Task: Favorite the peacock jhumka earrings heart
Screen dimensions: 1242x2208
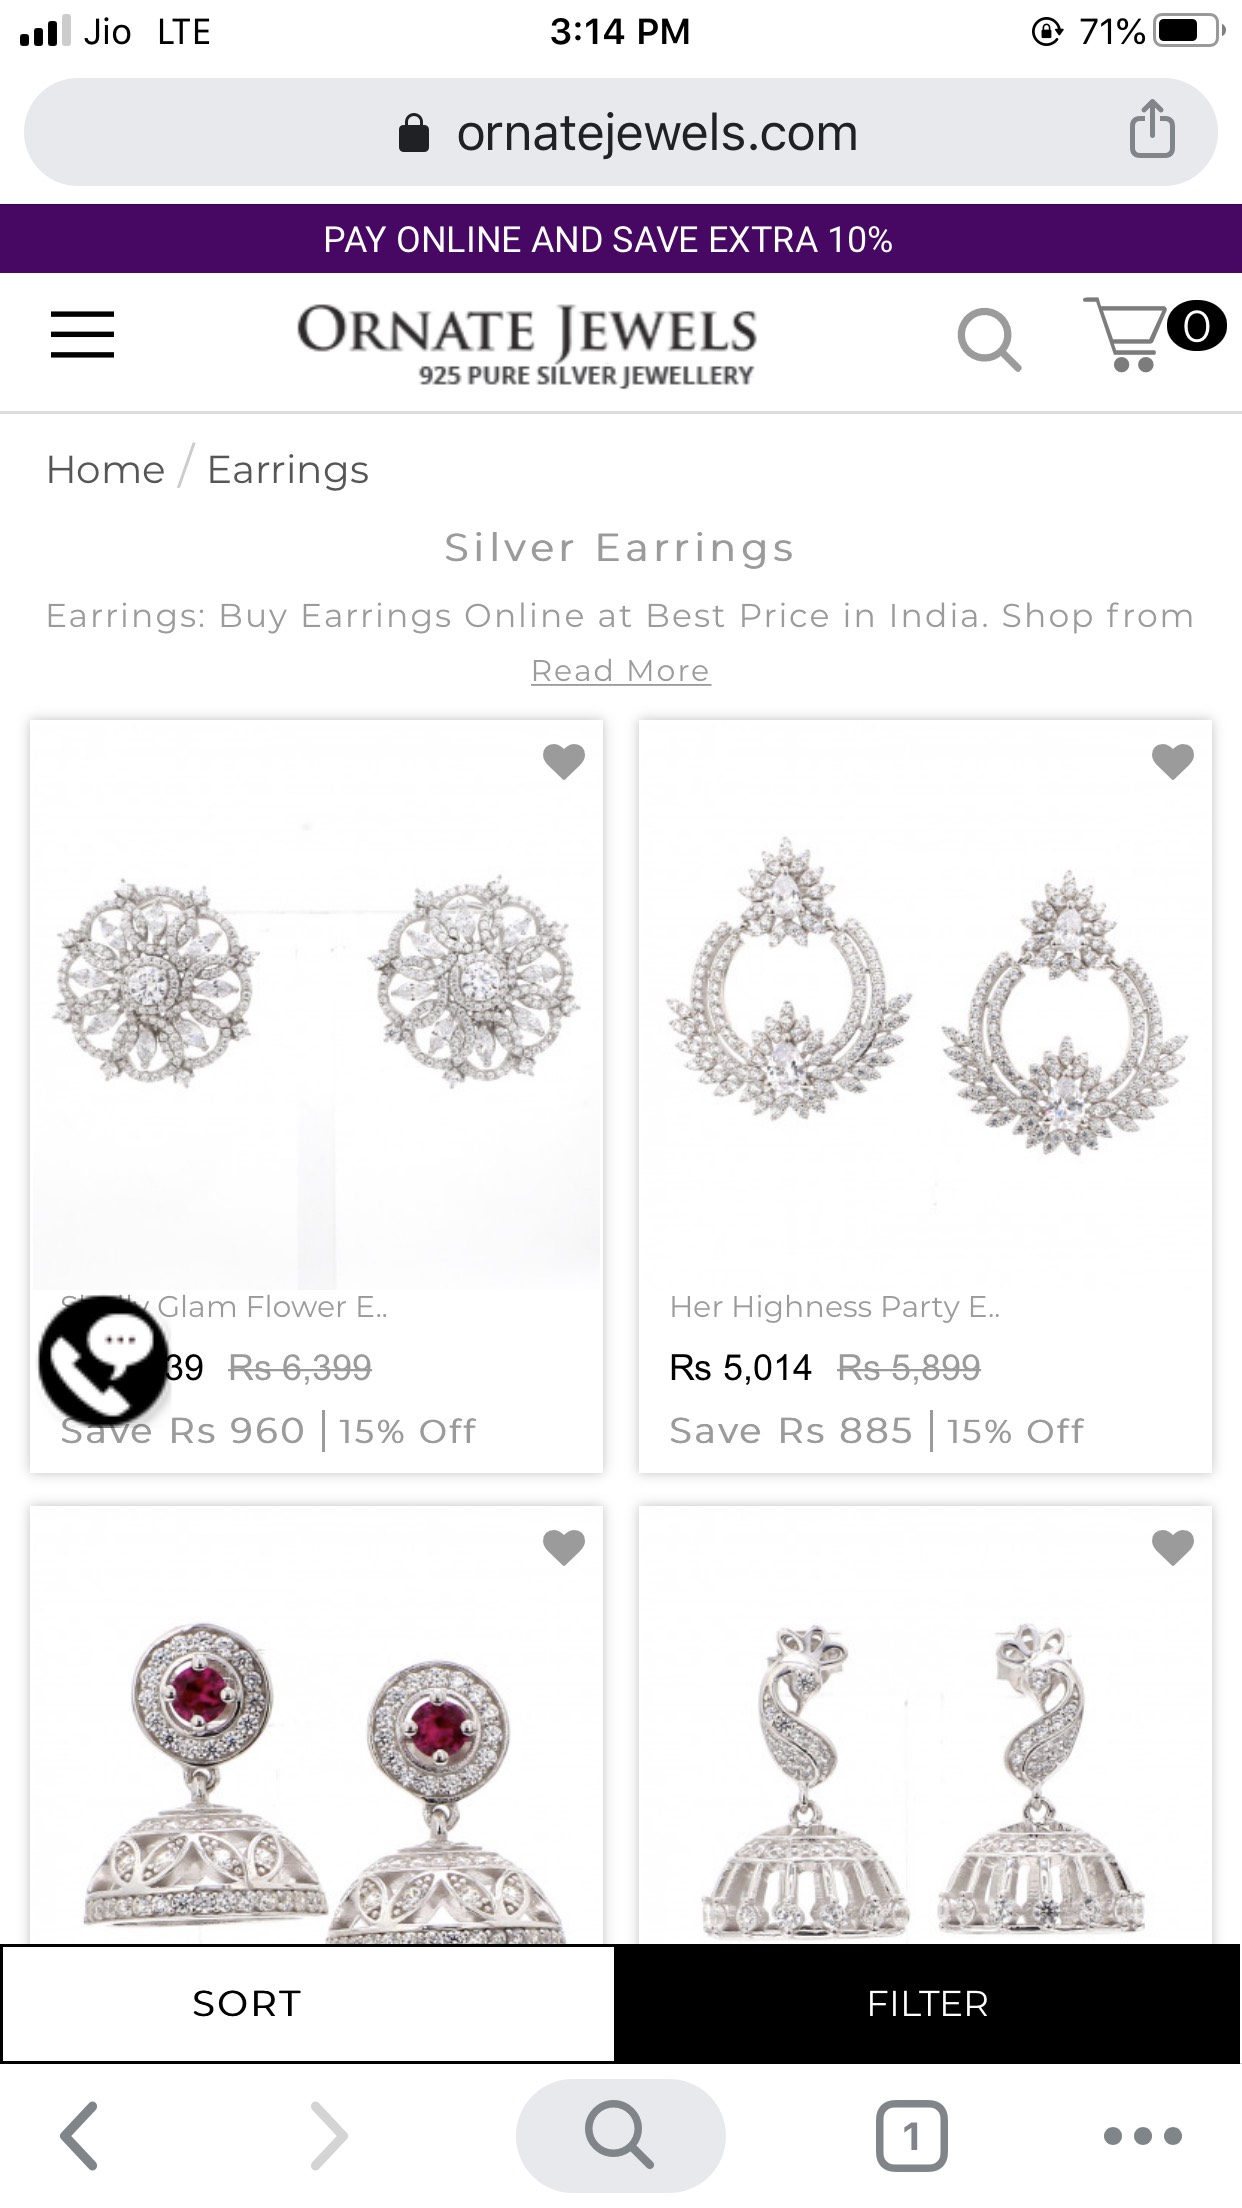Action: click(x=1173, y=1547)
